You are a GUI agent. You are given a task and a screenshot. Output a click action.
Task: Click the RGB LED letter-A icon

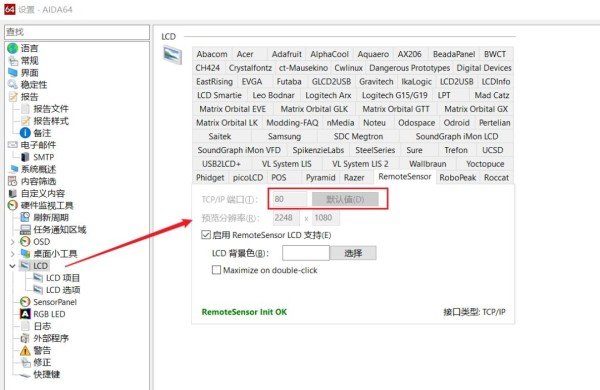tap(25, 314)
